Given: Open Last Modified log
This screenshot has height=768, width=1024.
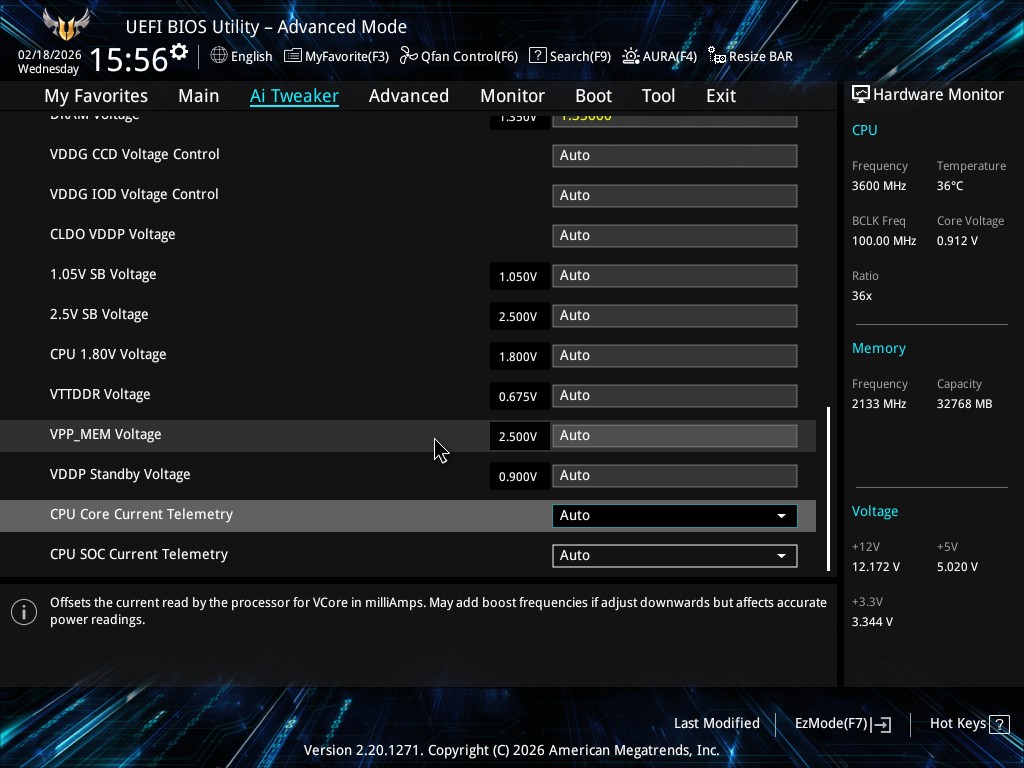Looking at the screenshot, I should pos(716,724).
